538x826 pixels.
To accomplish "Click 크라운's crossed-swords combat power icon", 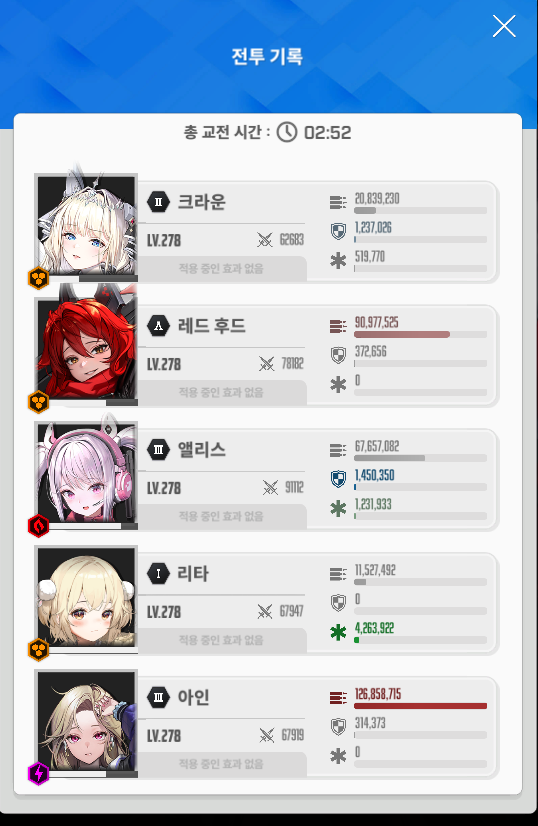I will (x=265, y=240).
